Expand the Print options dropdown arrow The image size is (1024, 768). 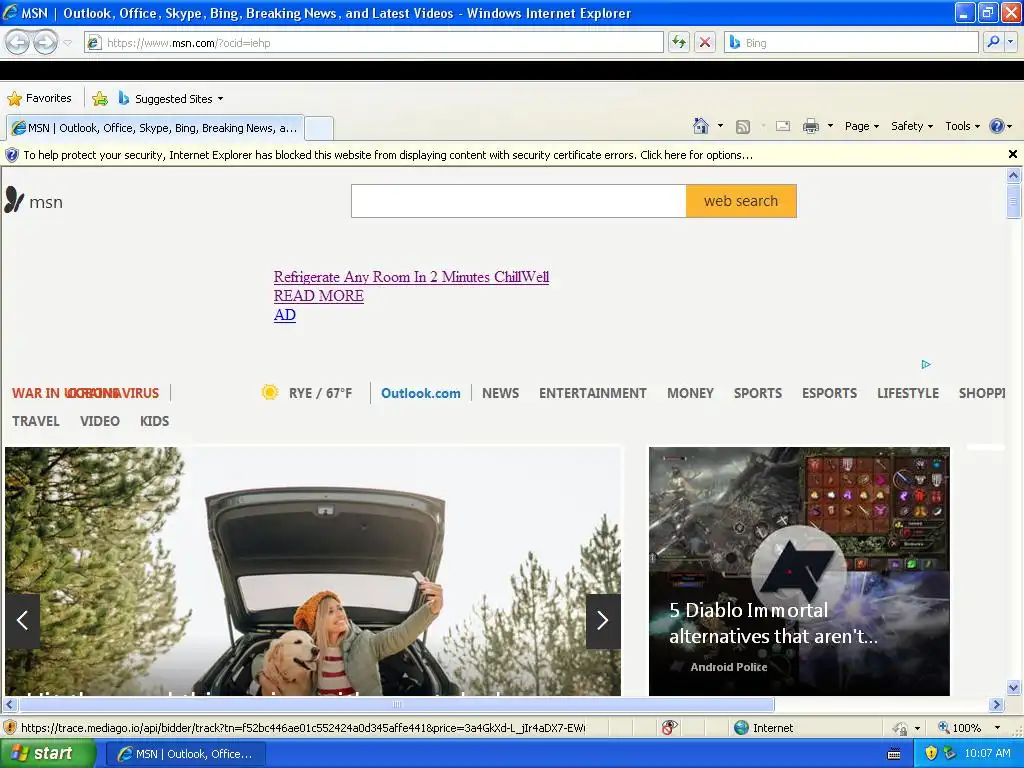[830, 126]
